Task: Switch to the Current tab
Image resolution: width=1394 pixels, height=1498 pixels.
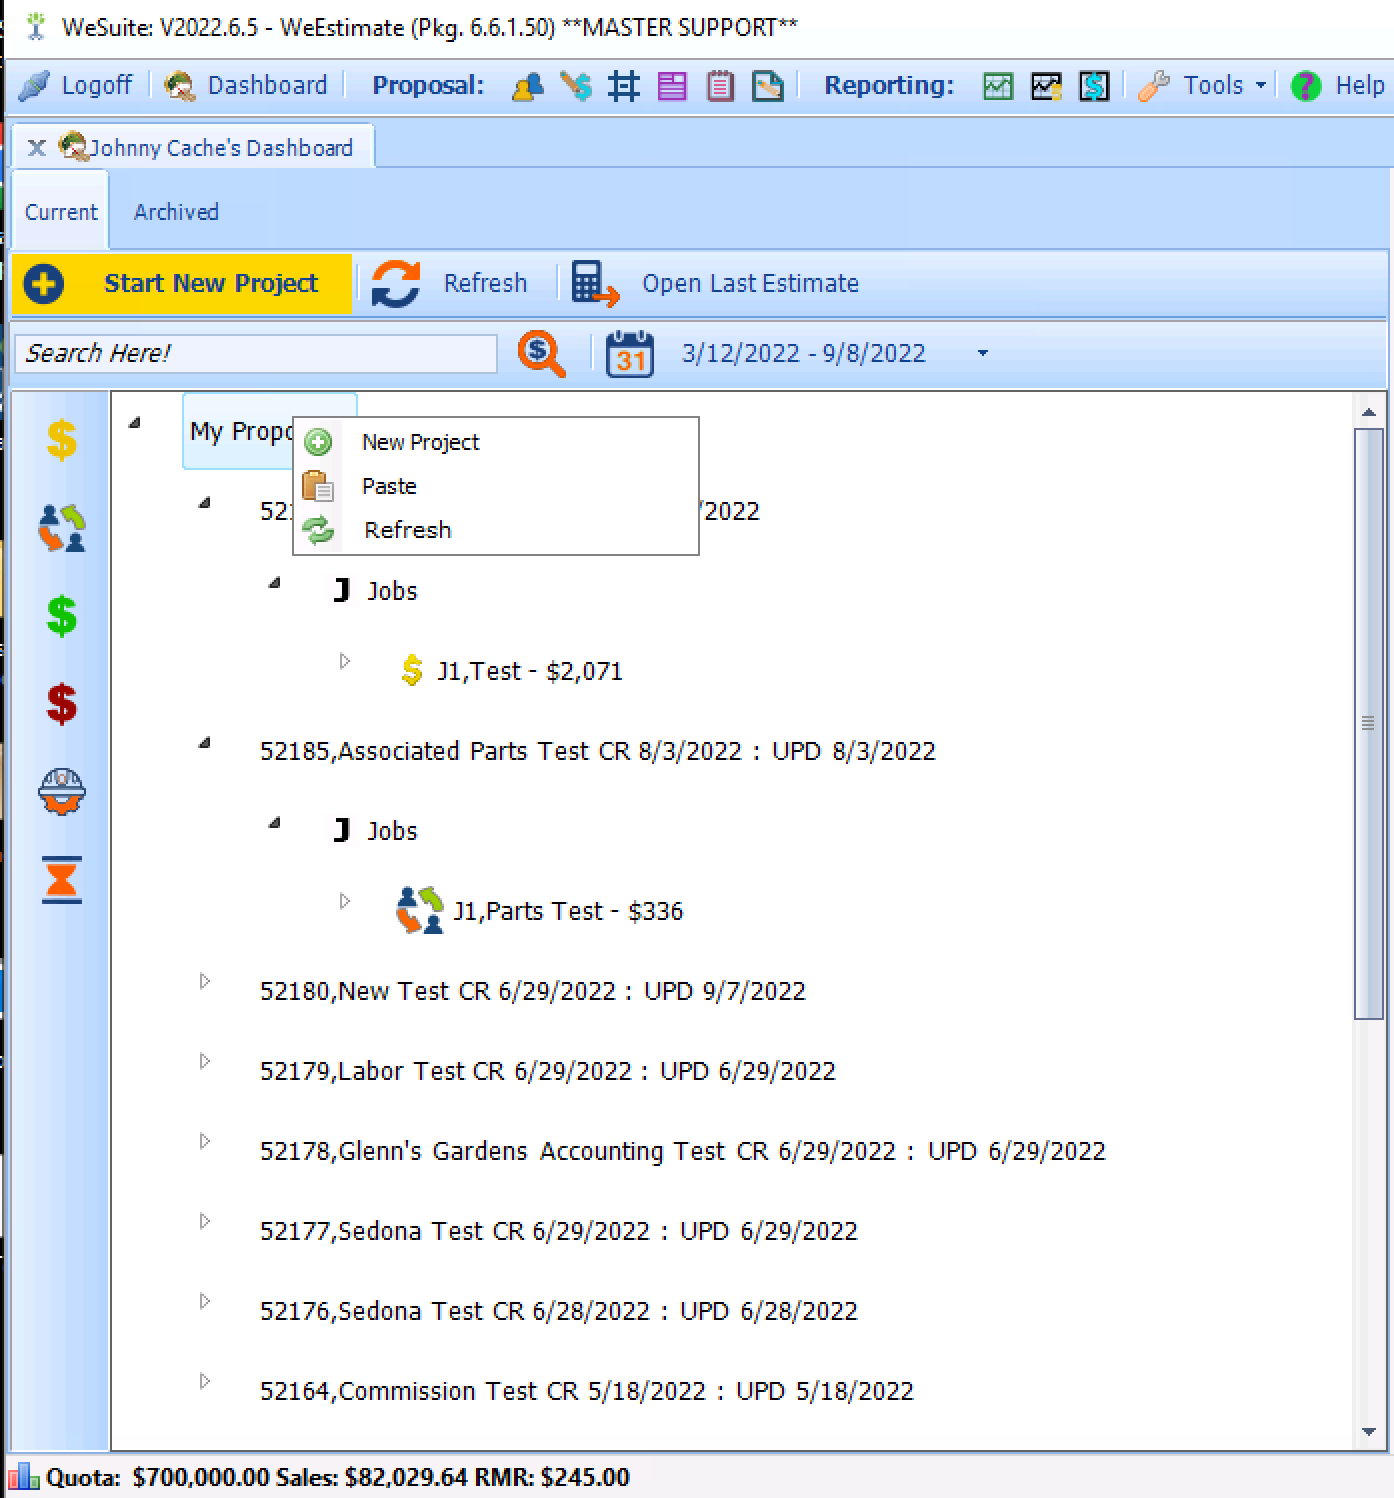Action: click(x=61, y=212)
